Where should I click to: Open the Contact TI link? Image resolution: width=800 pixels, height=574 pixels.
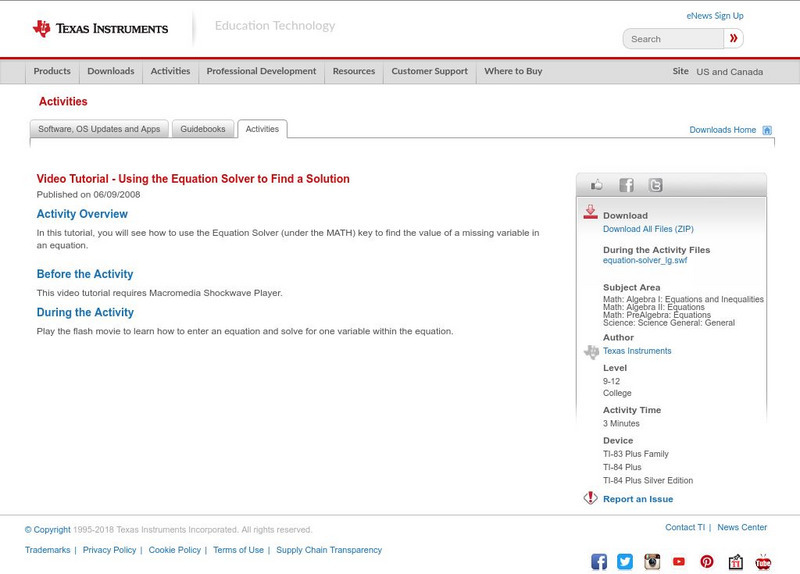point(685,528)
